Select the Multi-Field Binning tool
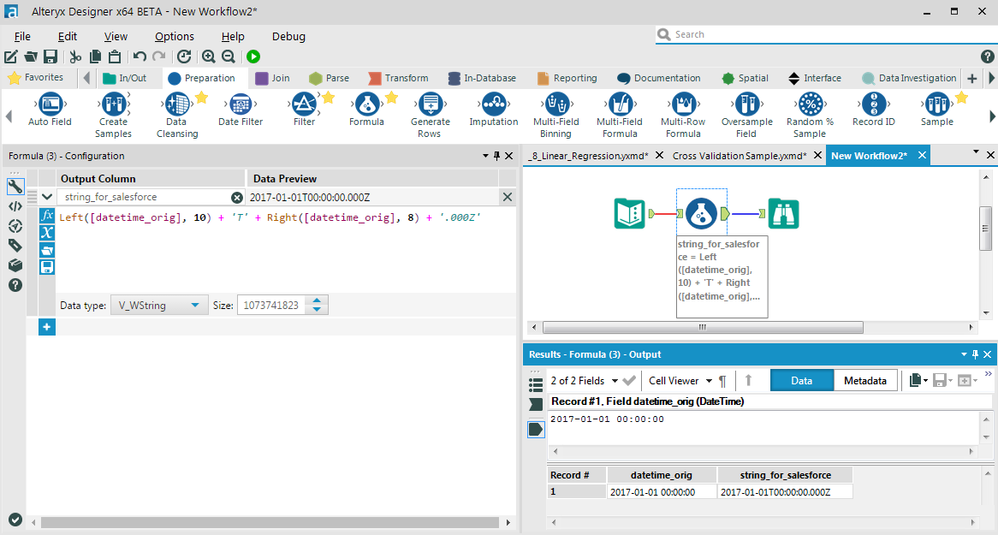Image resolution: width=998 pixels, height=535 pixels. (x=556, y=115)
